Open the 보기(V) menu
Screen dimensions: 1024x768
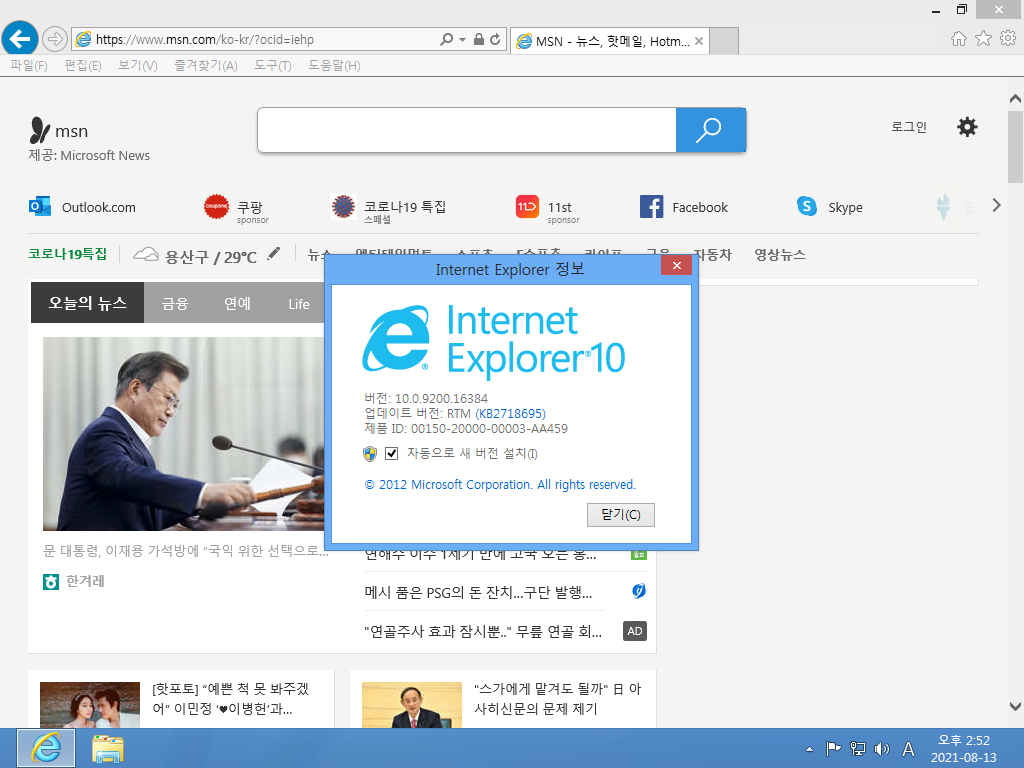point(138,65)
